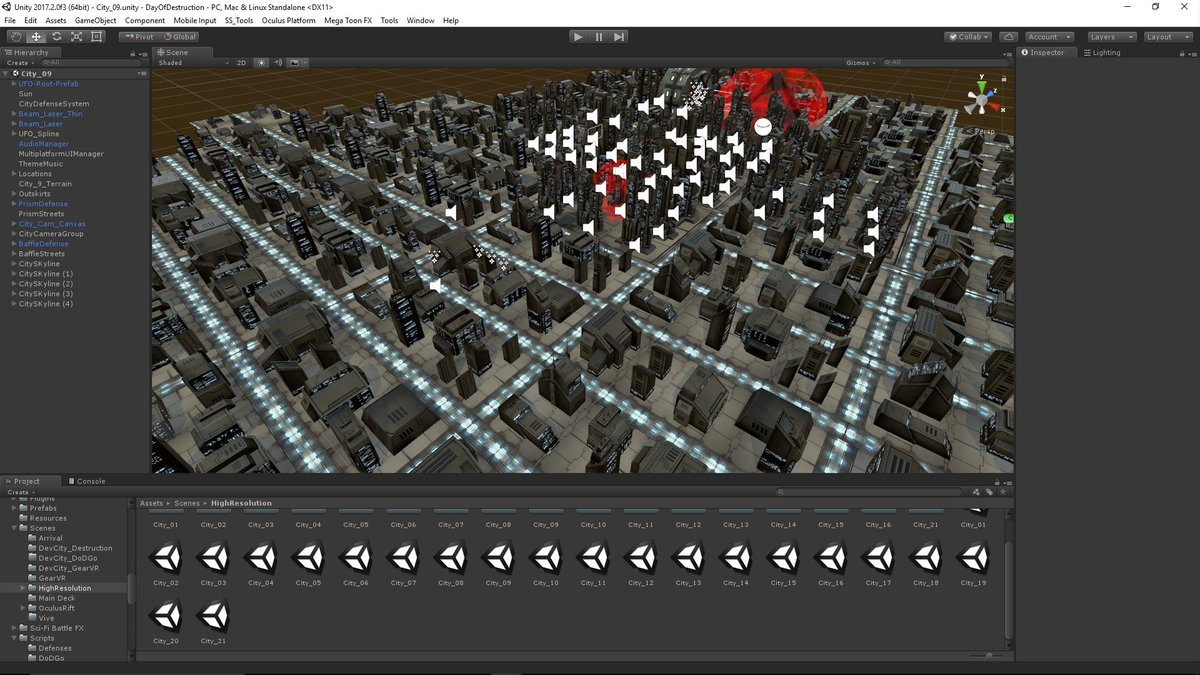1200x675 pixels.
Task: Toggle 2D scene view mode
Action: coord(241,63)
